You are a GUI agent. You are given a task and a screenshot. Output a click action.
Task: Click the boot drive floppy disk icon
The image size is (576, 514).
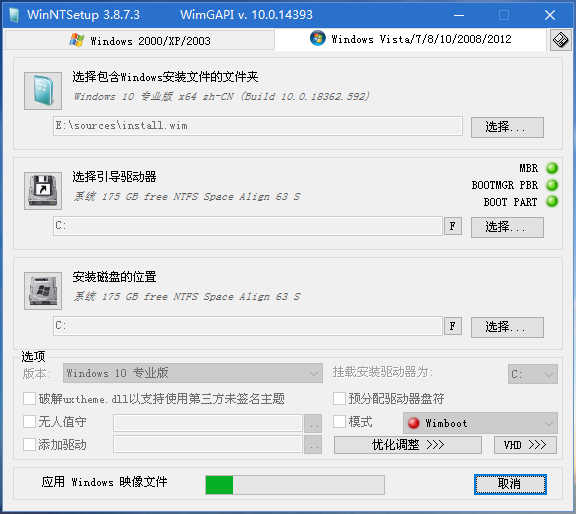click(43, 191)
